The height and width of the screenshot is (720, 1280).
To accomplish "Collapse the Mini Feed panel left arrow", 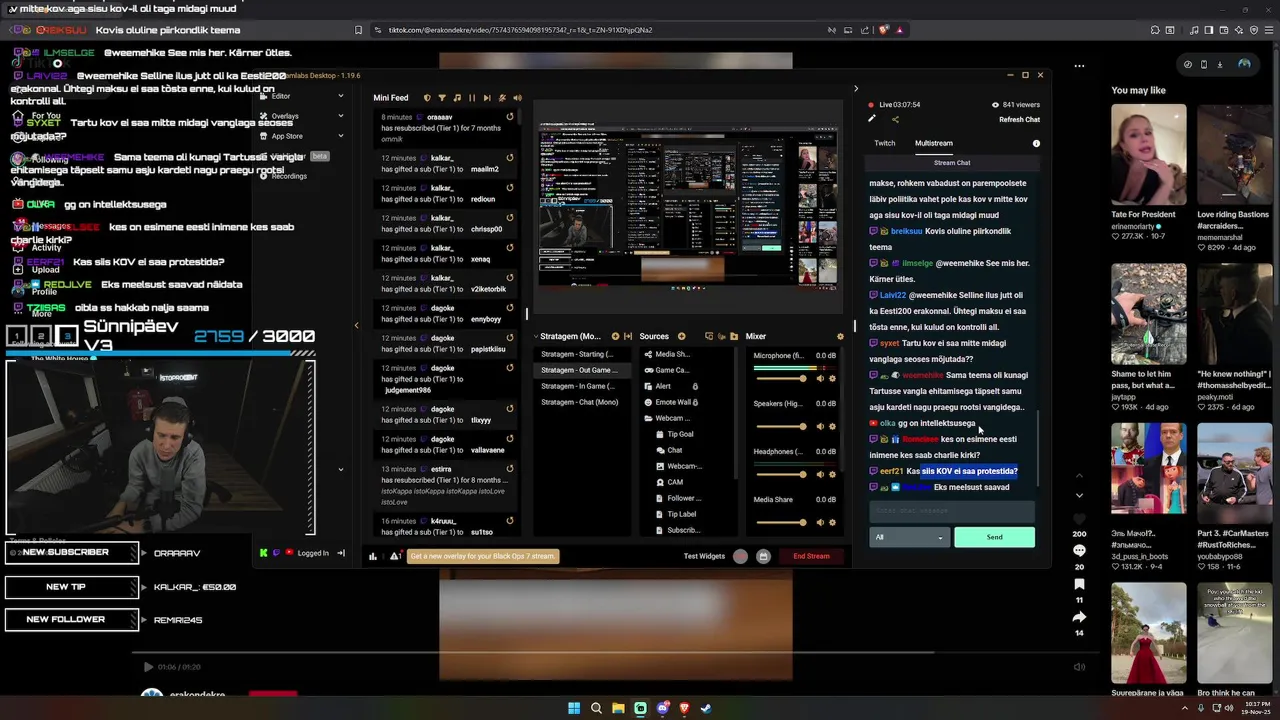I will (357, 325).
